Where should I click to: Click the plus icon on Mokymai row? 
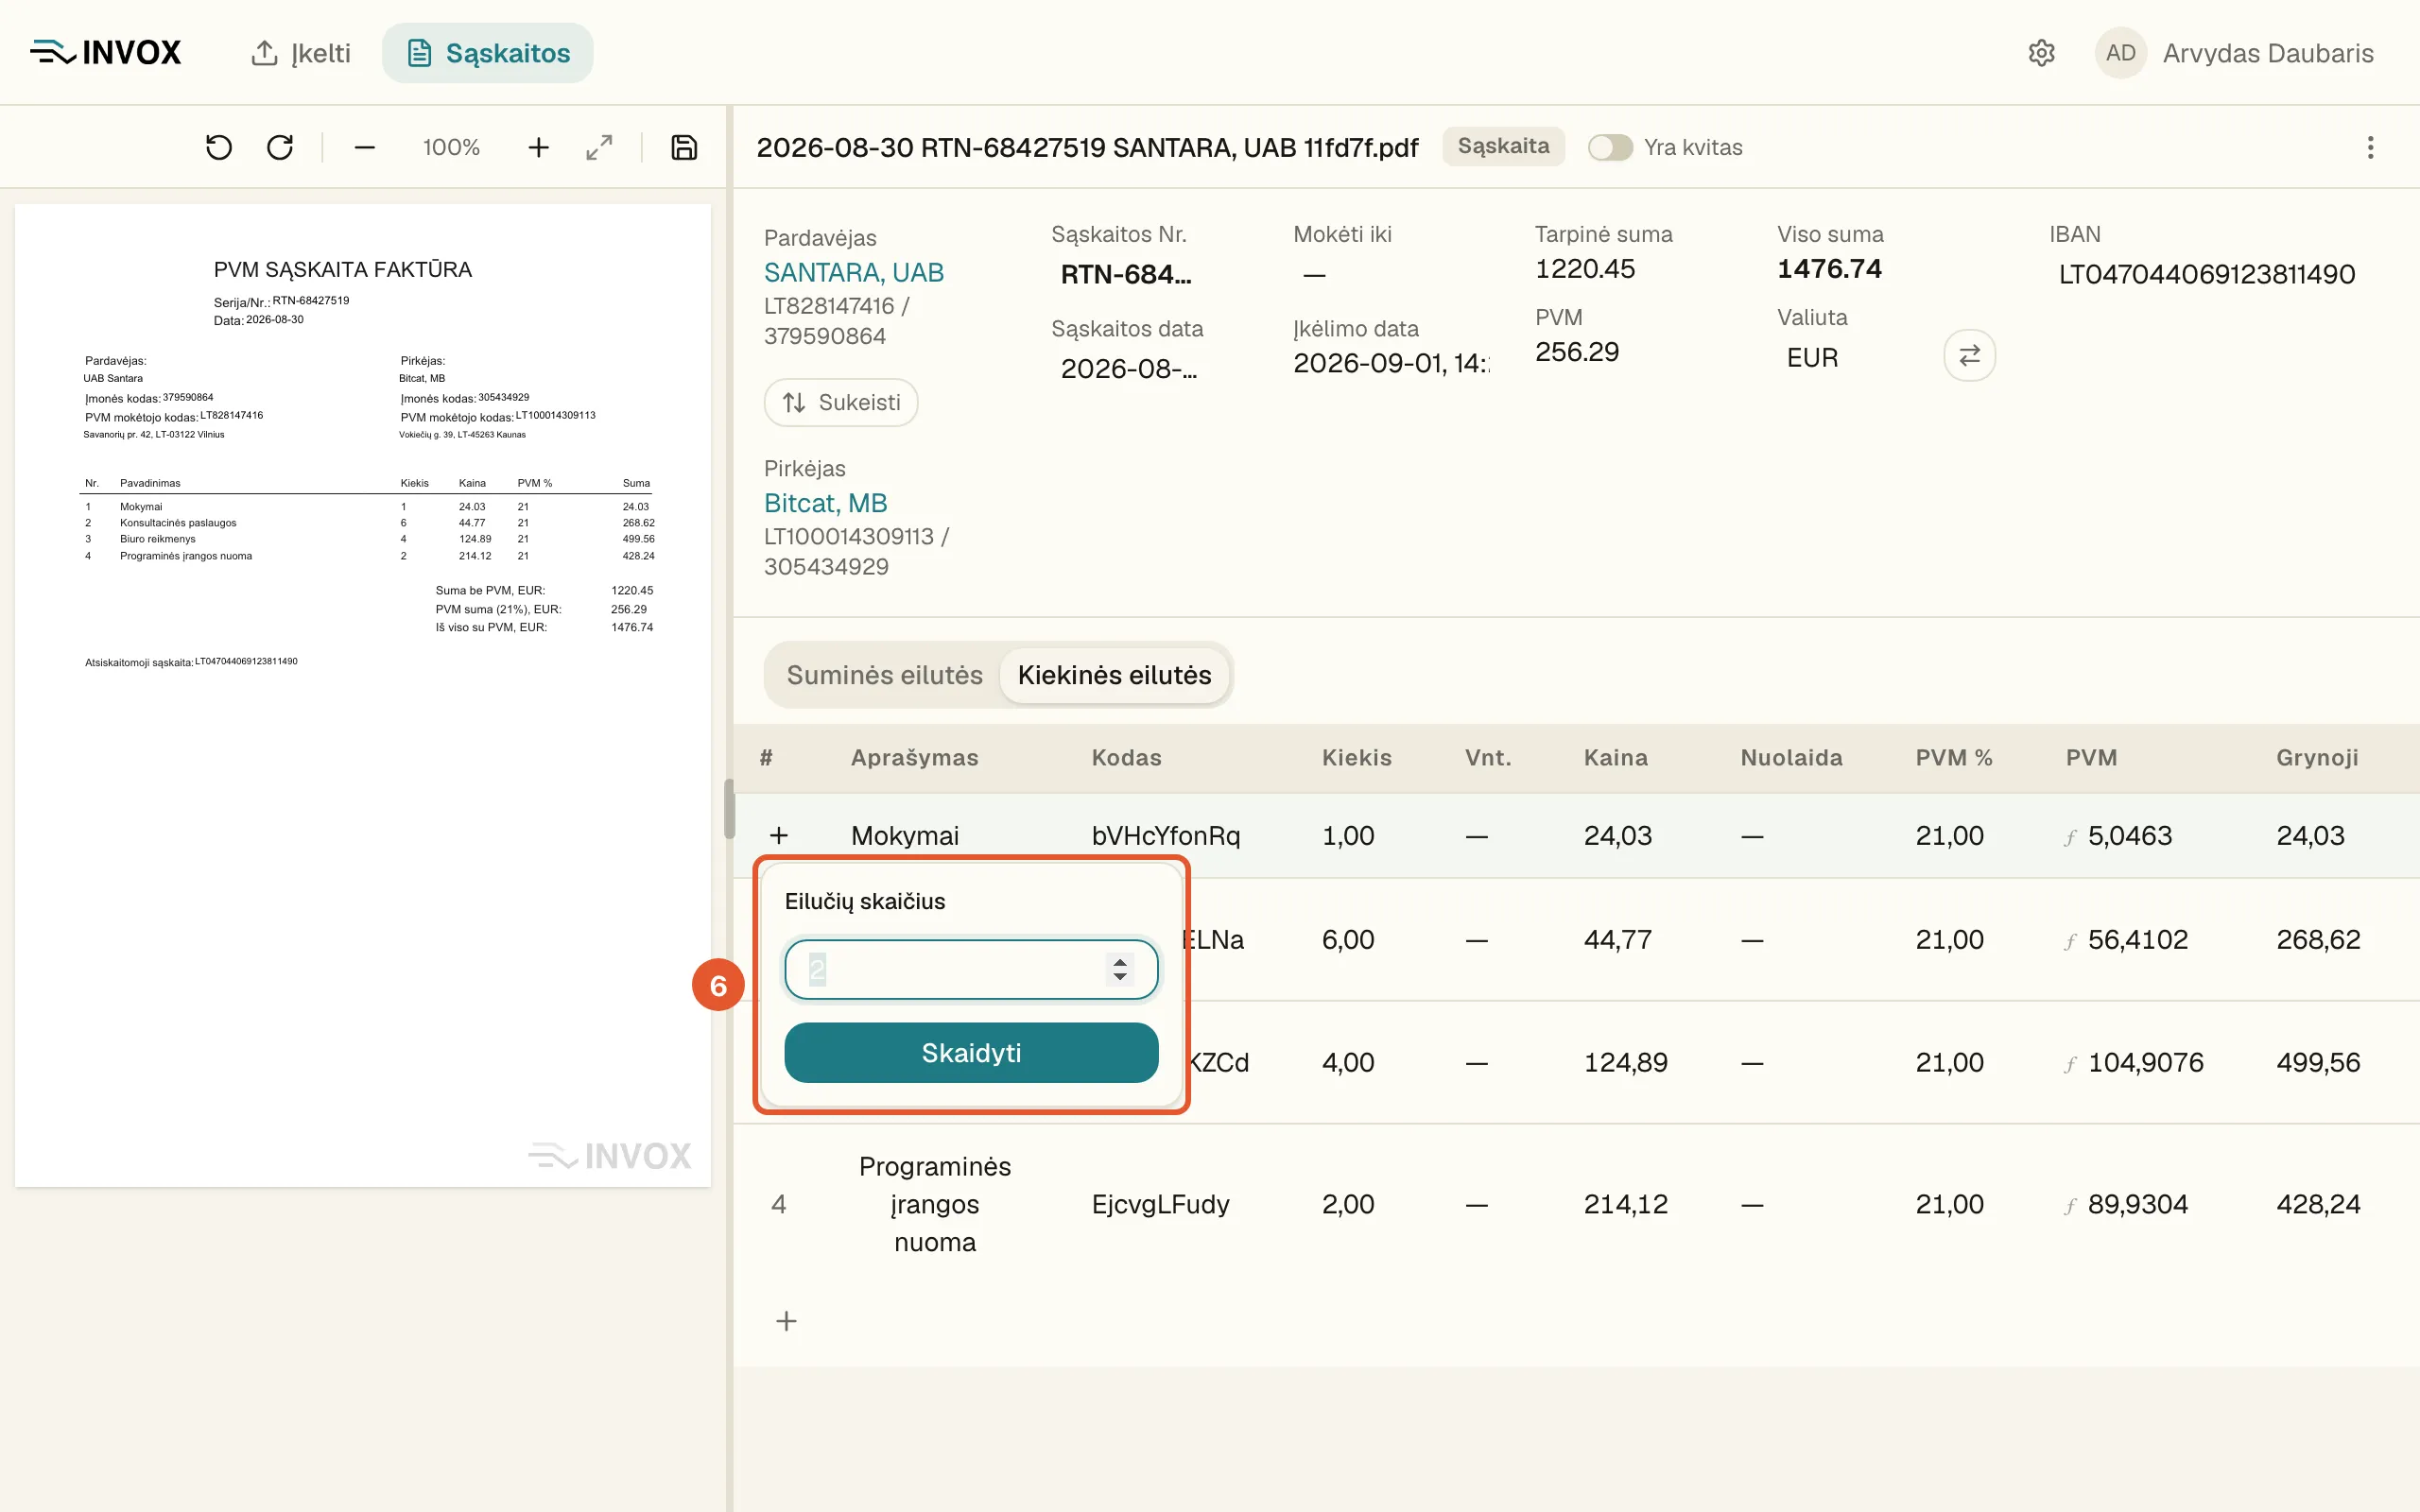[779, 835]
